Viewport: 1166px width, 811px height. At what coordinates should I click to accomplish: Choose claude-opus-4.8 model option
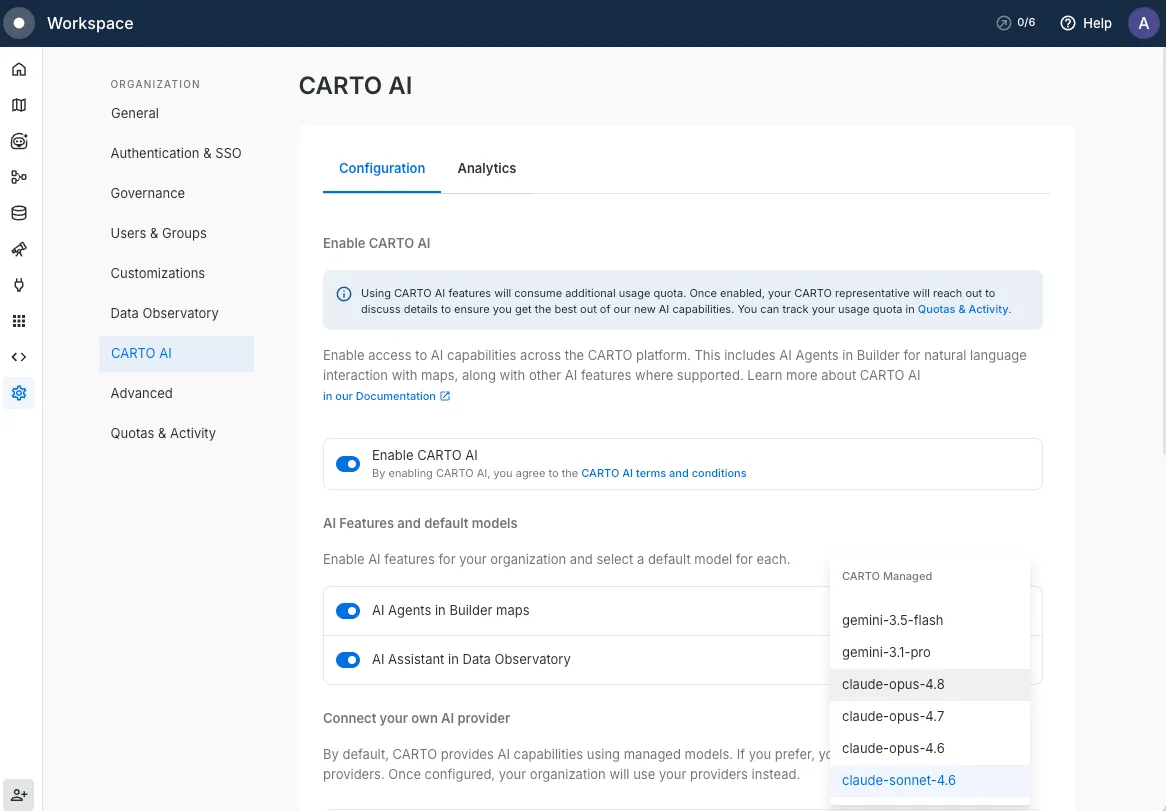pos(930,685)
